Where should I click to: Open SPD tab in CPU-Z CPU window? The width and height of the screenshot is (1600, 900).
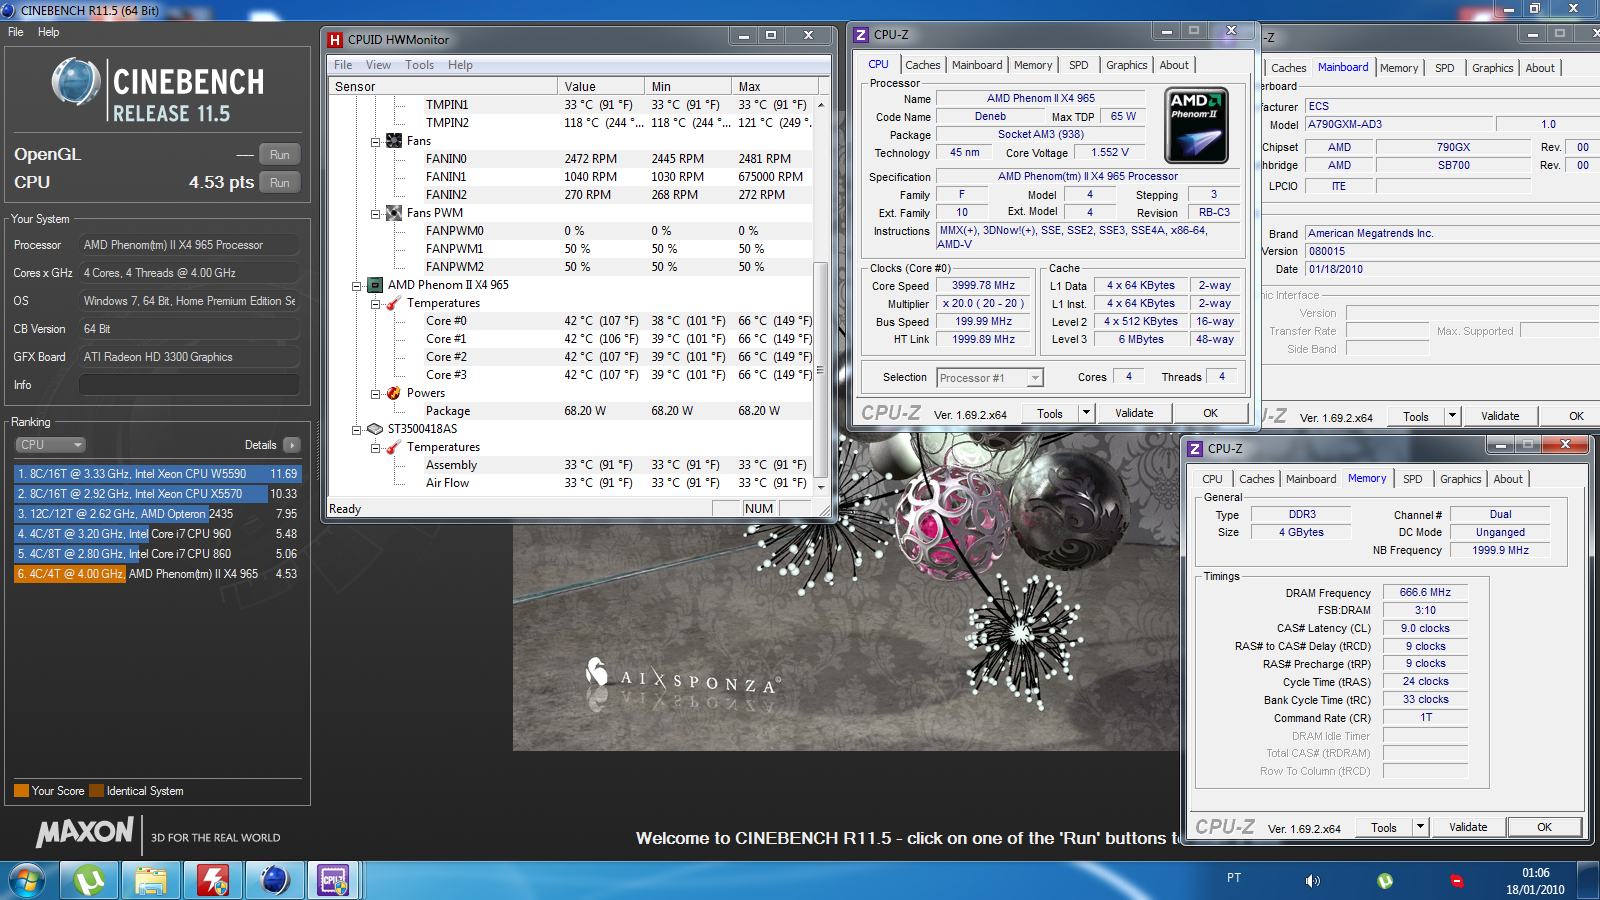1078,65
